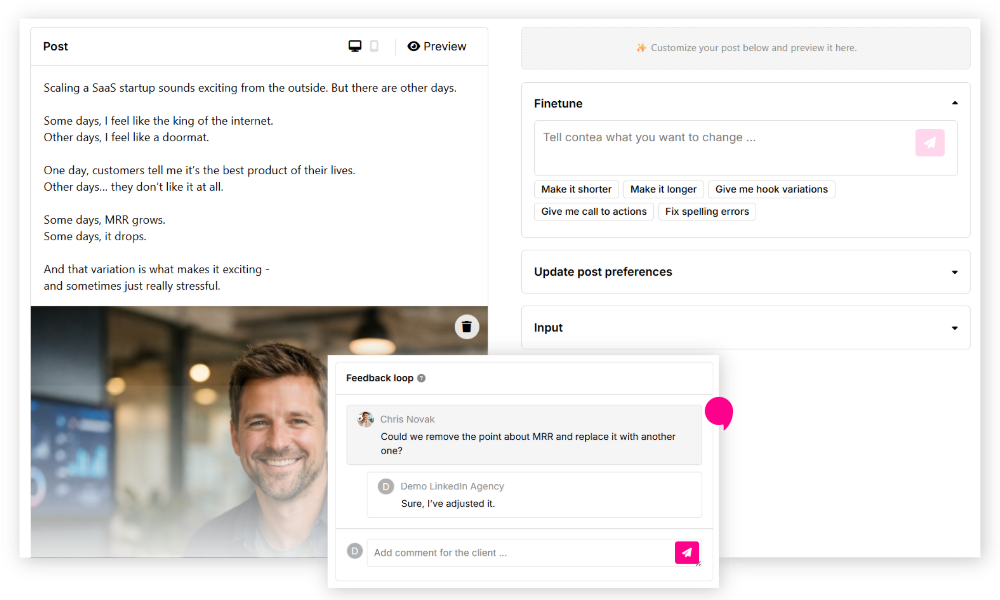Expand the Input section
This screenshot has height=600, width=1000.
[x=954, y=328]
